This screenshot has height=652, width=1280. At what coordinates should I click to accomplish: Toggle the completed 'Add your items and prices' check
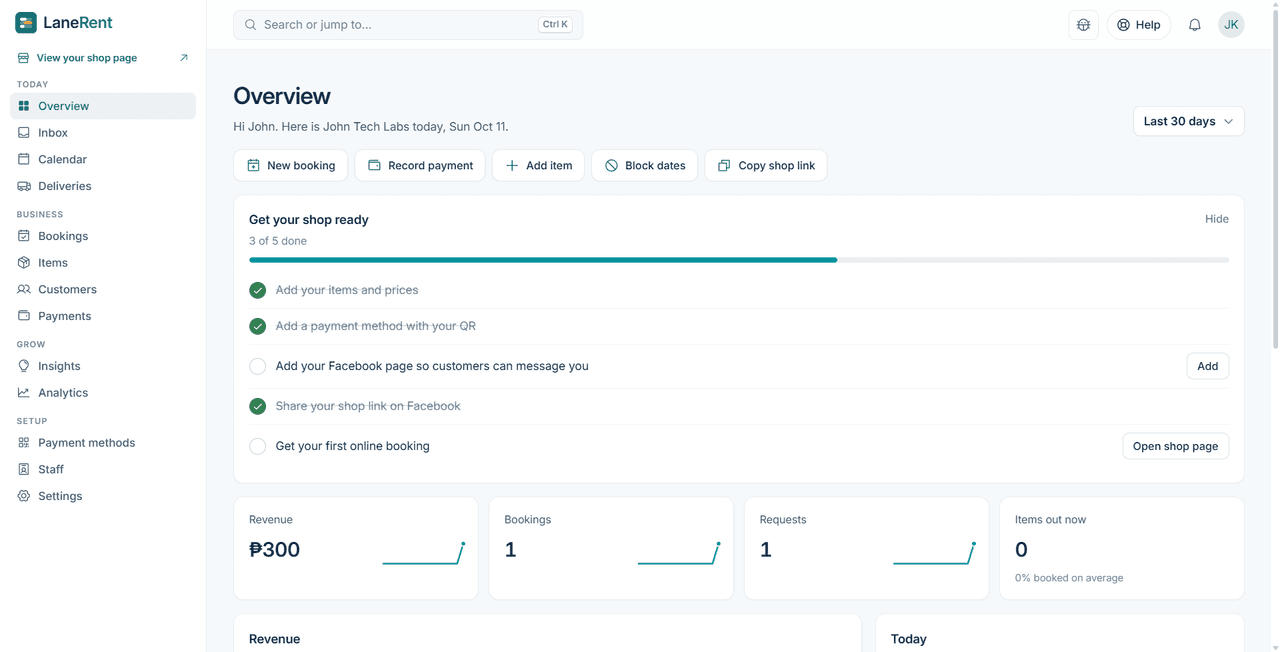[258, 290]
